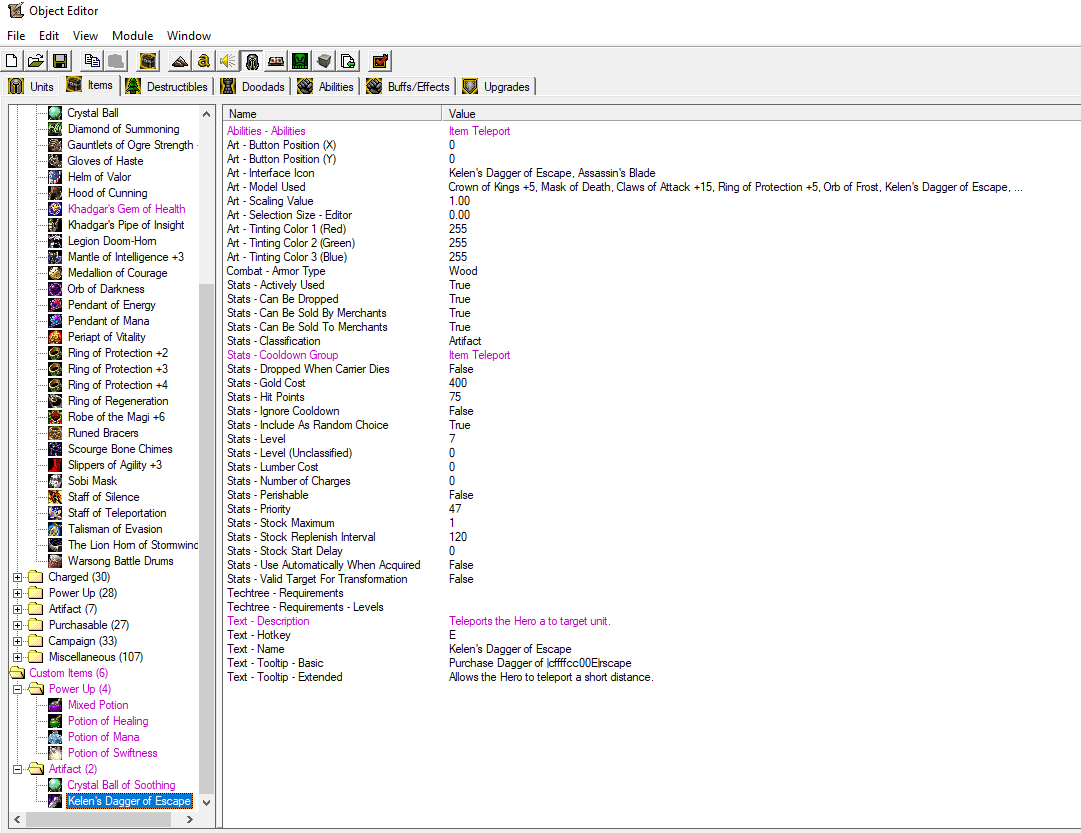Screen dimensions: 1081x833
Task: Click the Copy toolbar icon
Action: click(92, 61)
